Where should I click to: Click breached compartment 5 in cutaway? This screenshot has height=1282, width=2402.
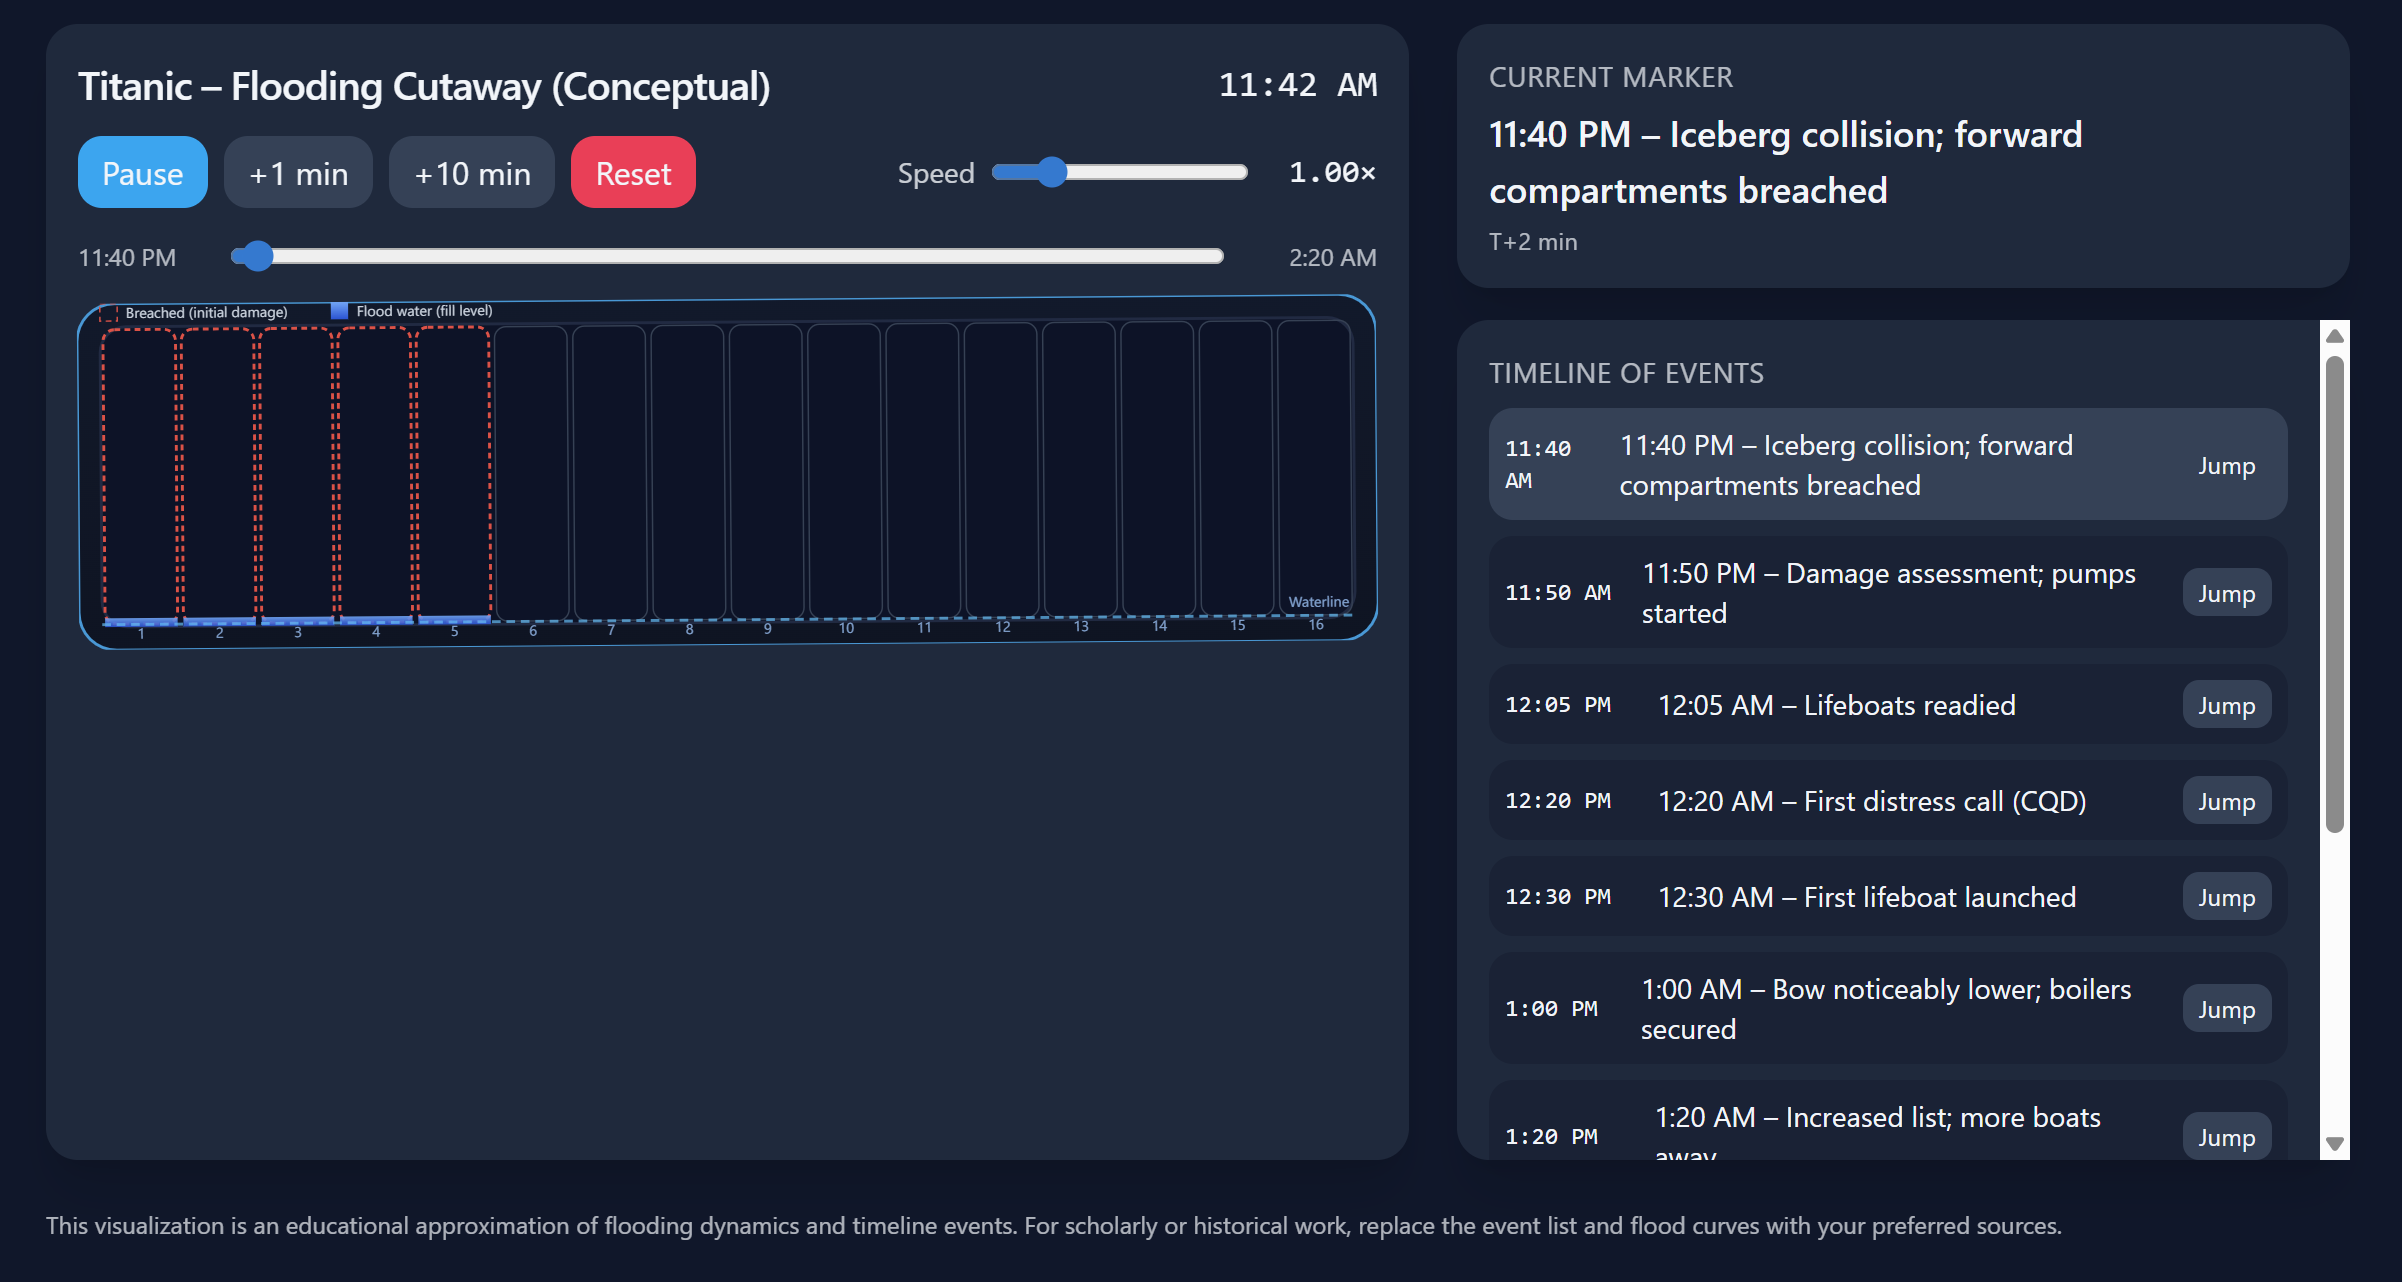click(453, 472)
